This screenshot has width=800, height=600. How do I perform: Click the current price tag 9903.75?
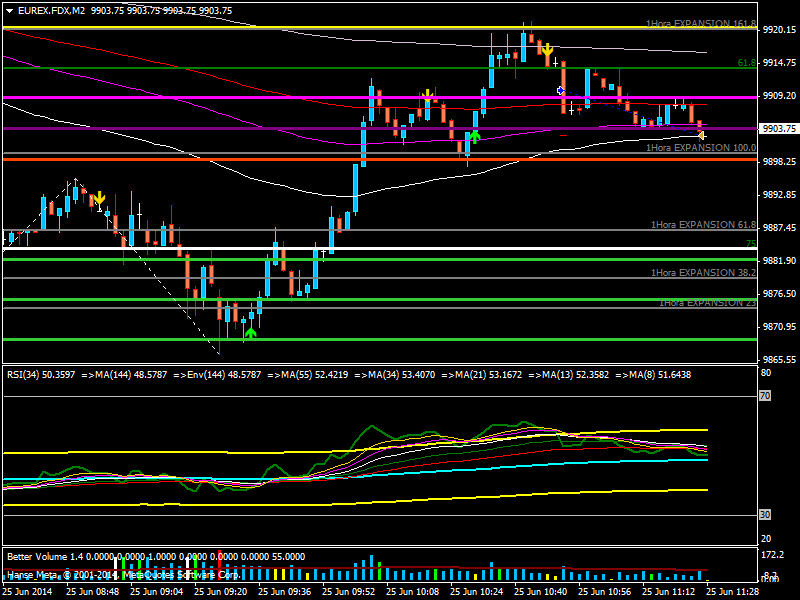click(778, 128)
